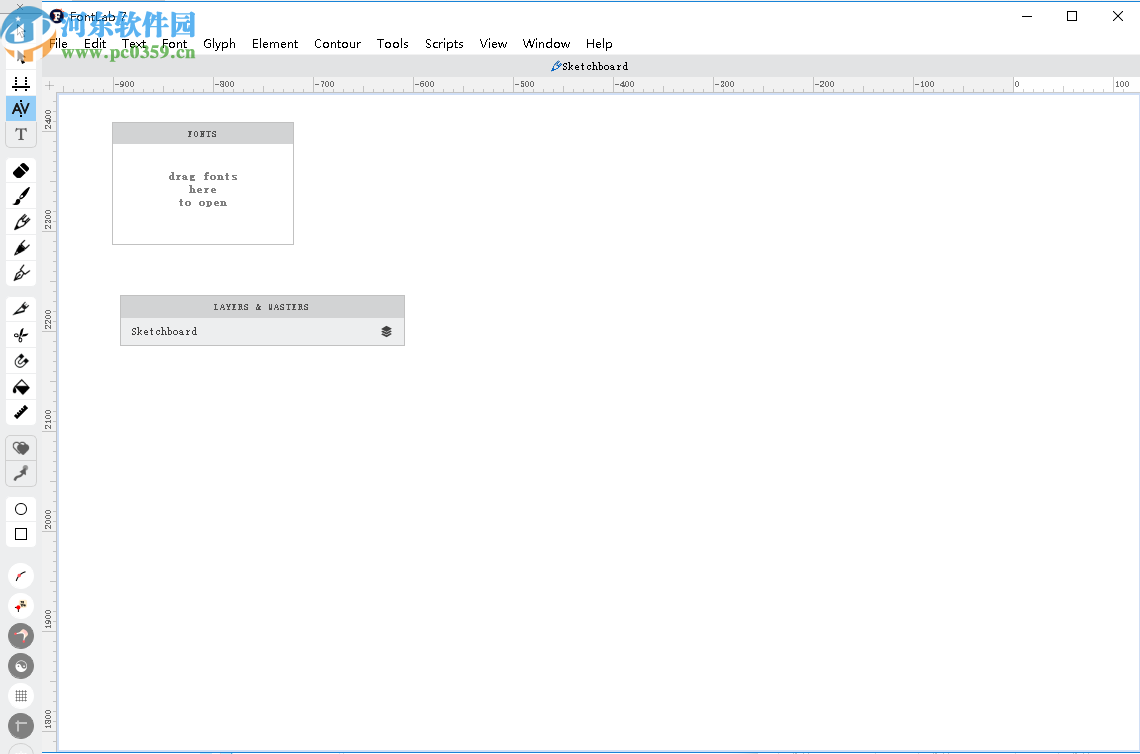Screen dimensions: 1140x754
Task: Open the Element menu
Action: (x=275, y=44)
